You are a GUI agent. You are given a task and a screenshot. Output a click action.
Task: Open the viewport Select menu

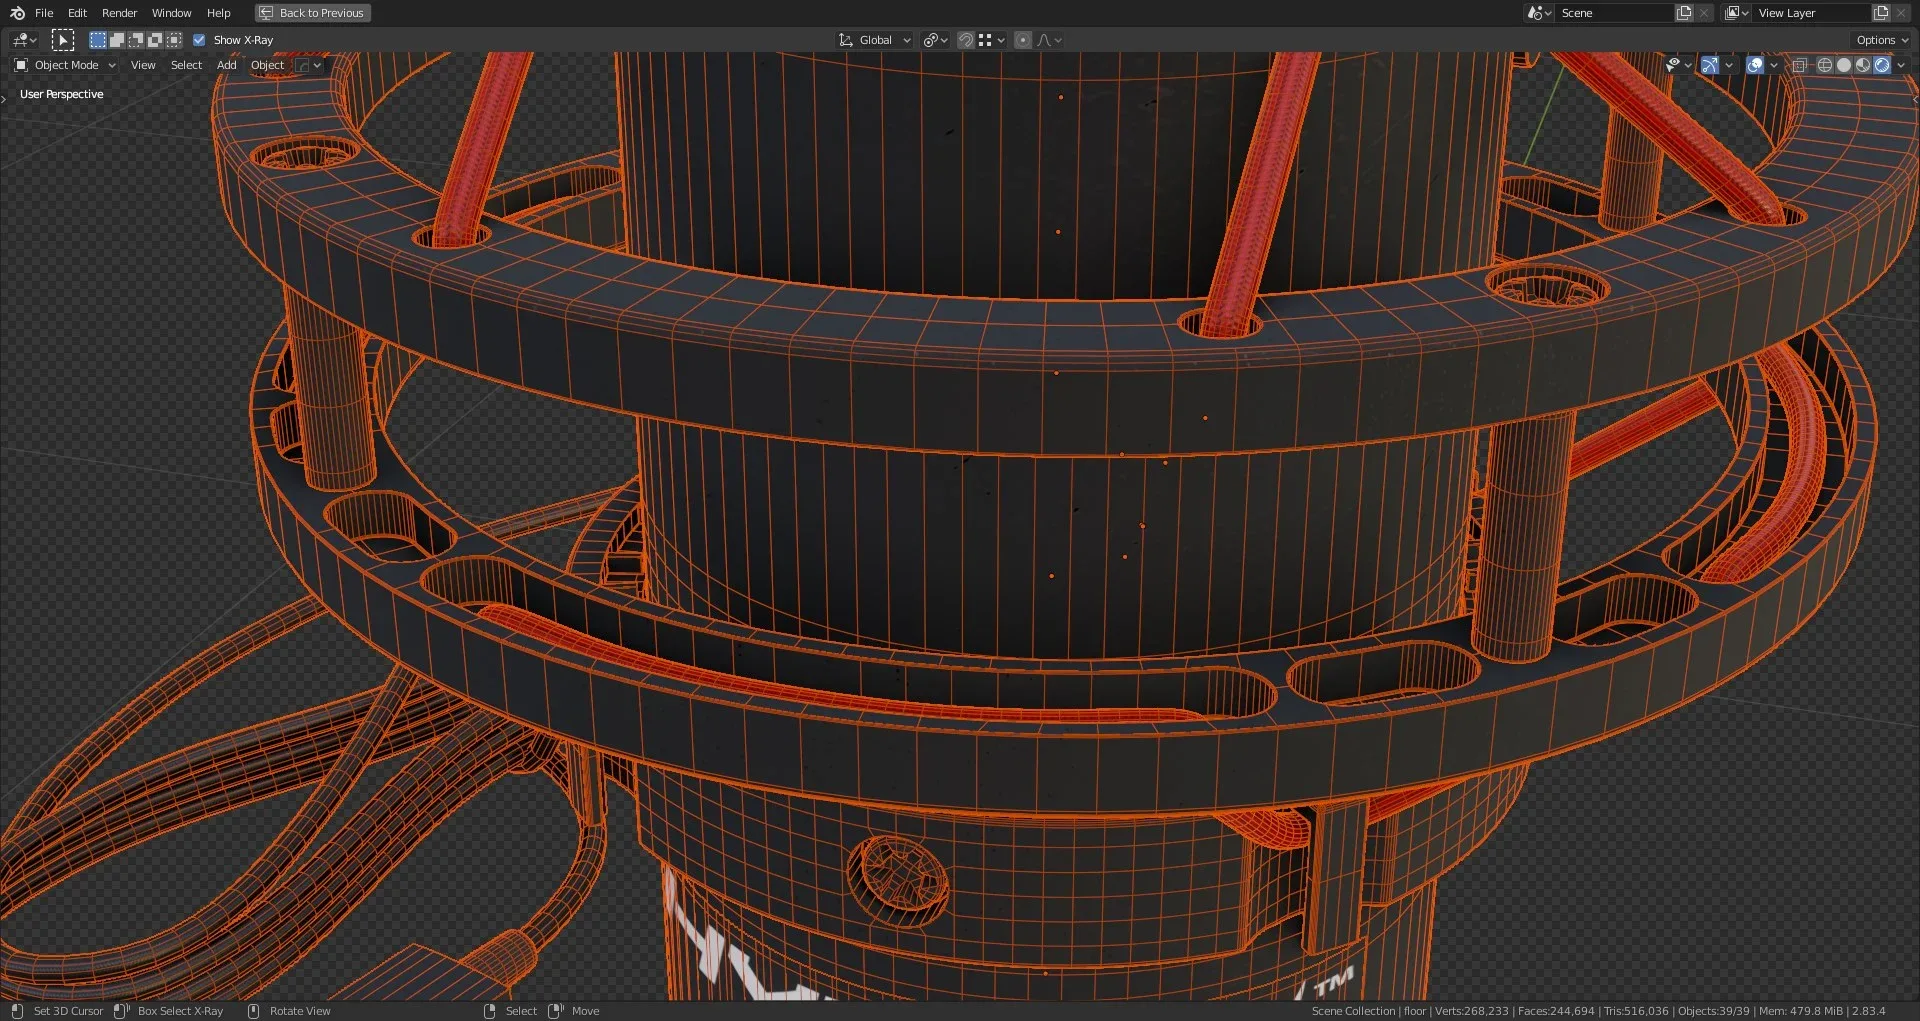[186, 65]
